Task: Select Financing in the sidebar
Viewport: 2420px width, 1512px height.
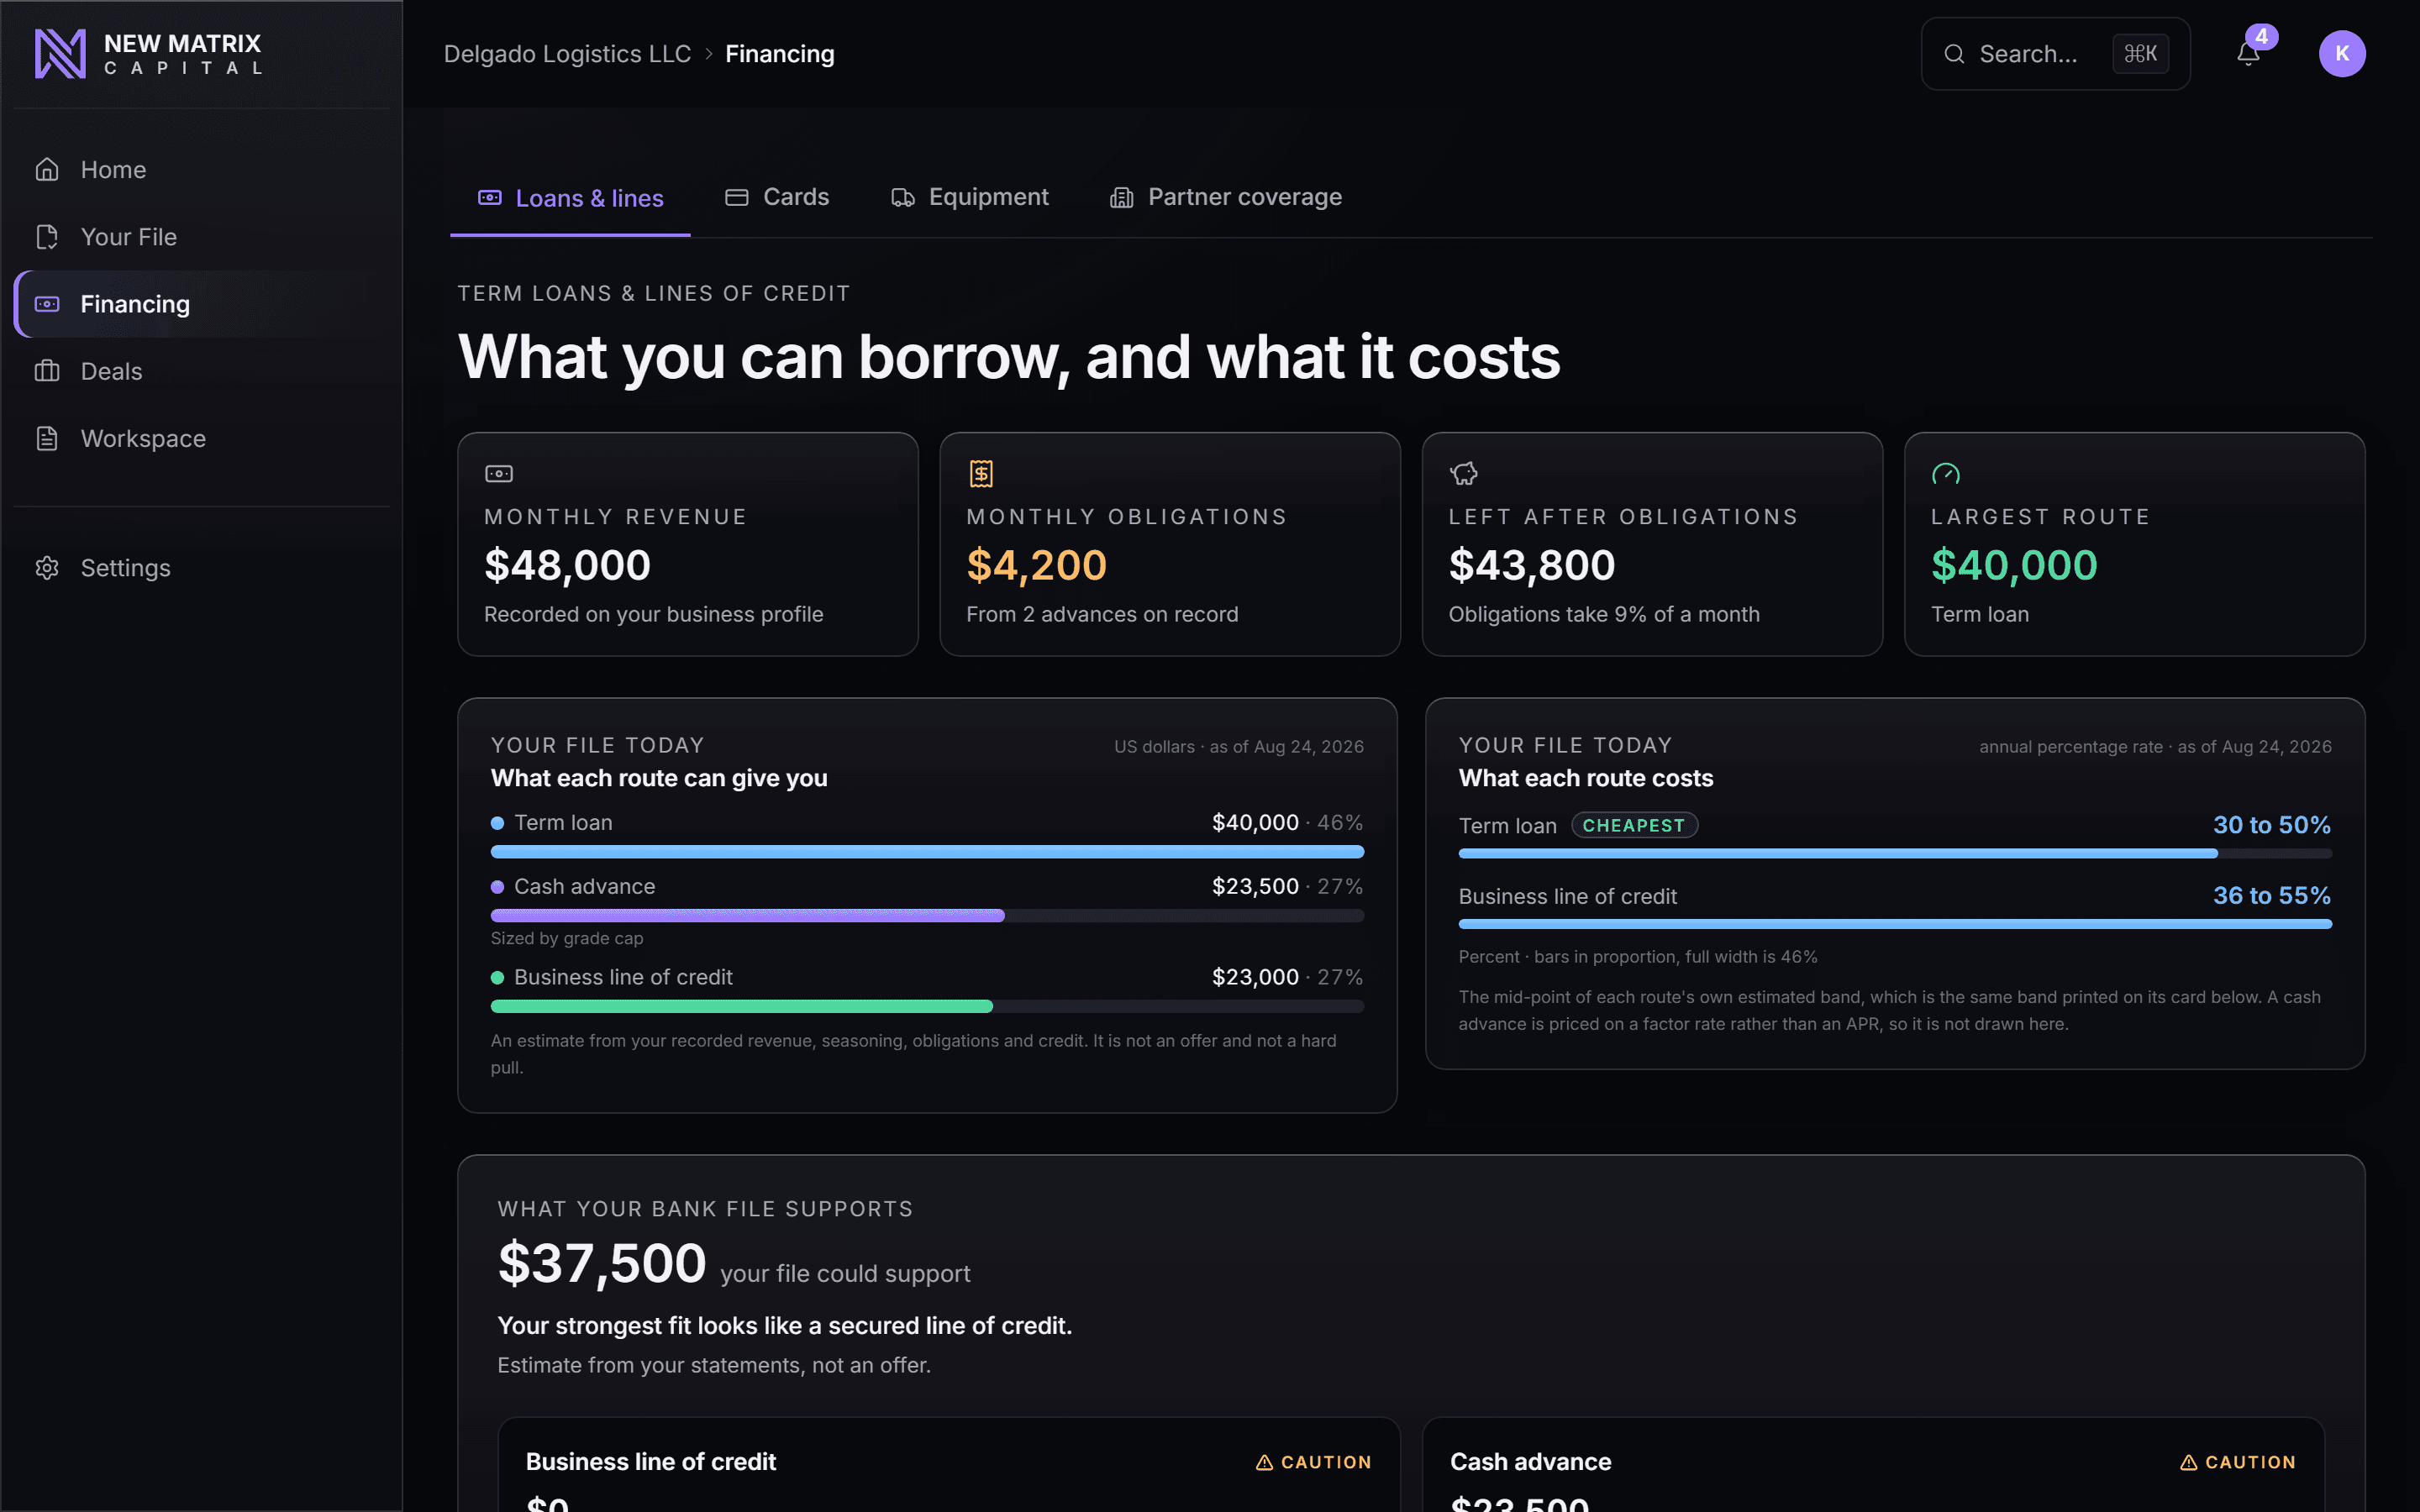Action: pyautogui.click(x=202, y=304)
